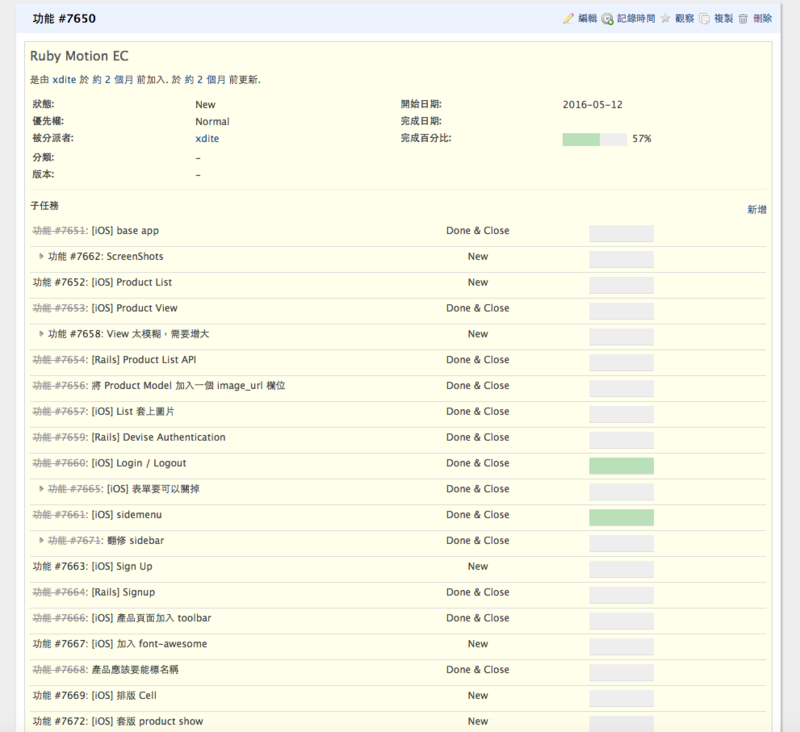Open issue #7653 Product View

point(60,308)
